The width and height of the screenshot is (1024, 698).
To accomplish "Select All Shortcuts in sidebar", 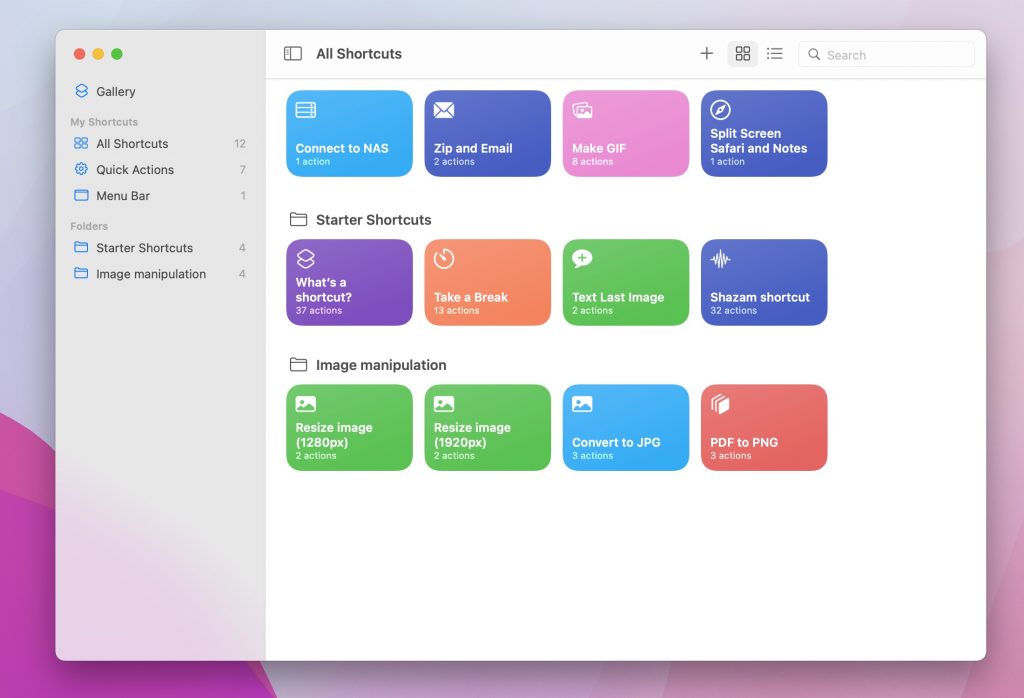I will [x=132, y=144].
